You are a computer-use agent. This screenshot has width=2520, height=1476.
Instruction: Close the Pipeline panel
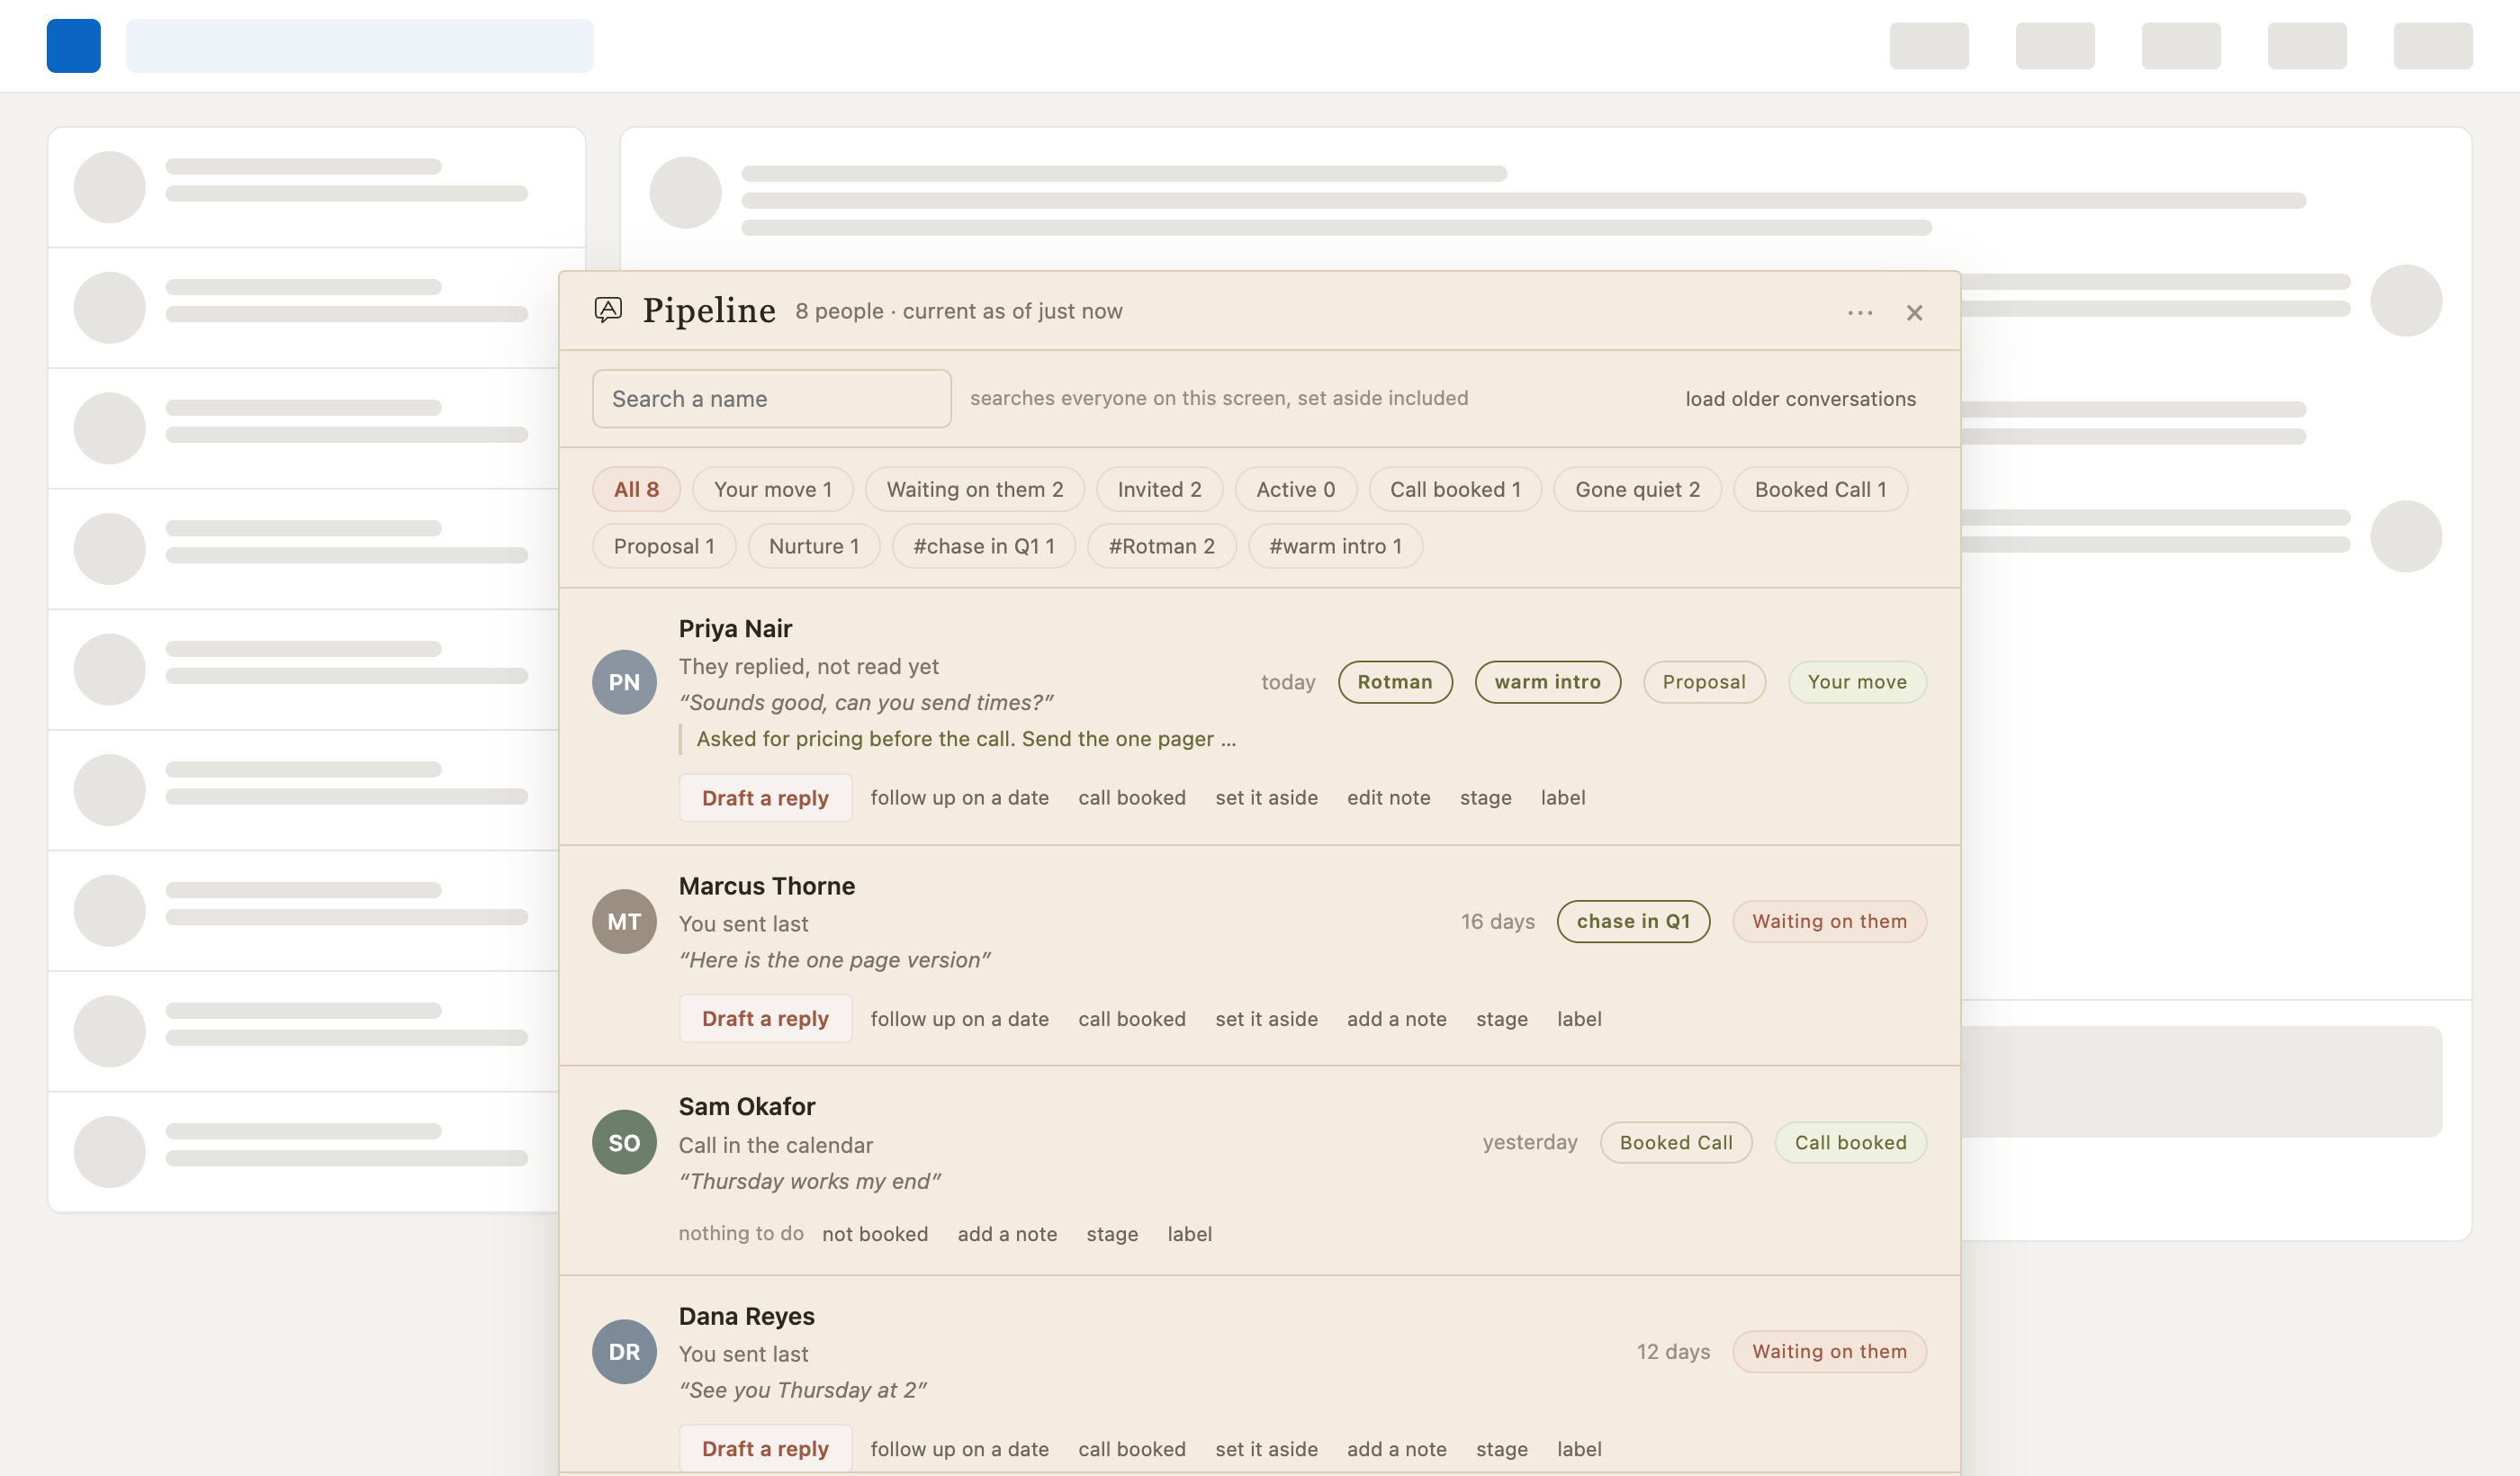(x=1914, y=313)
